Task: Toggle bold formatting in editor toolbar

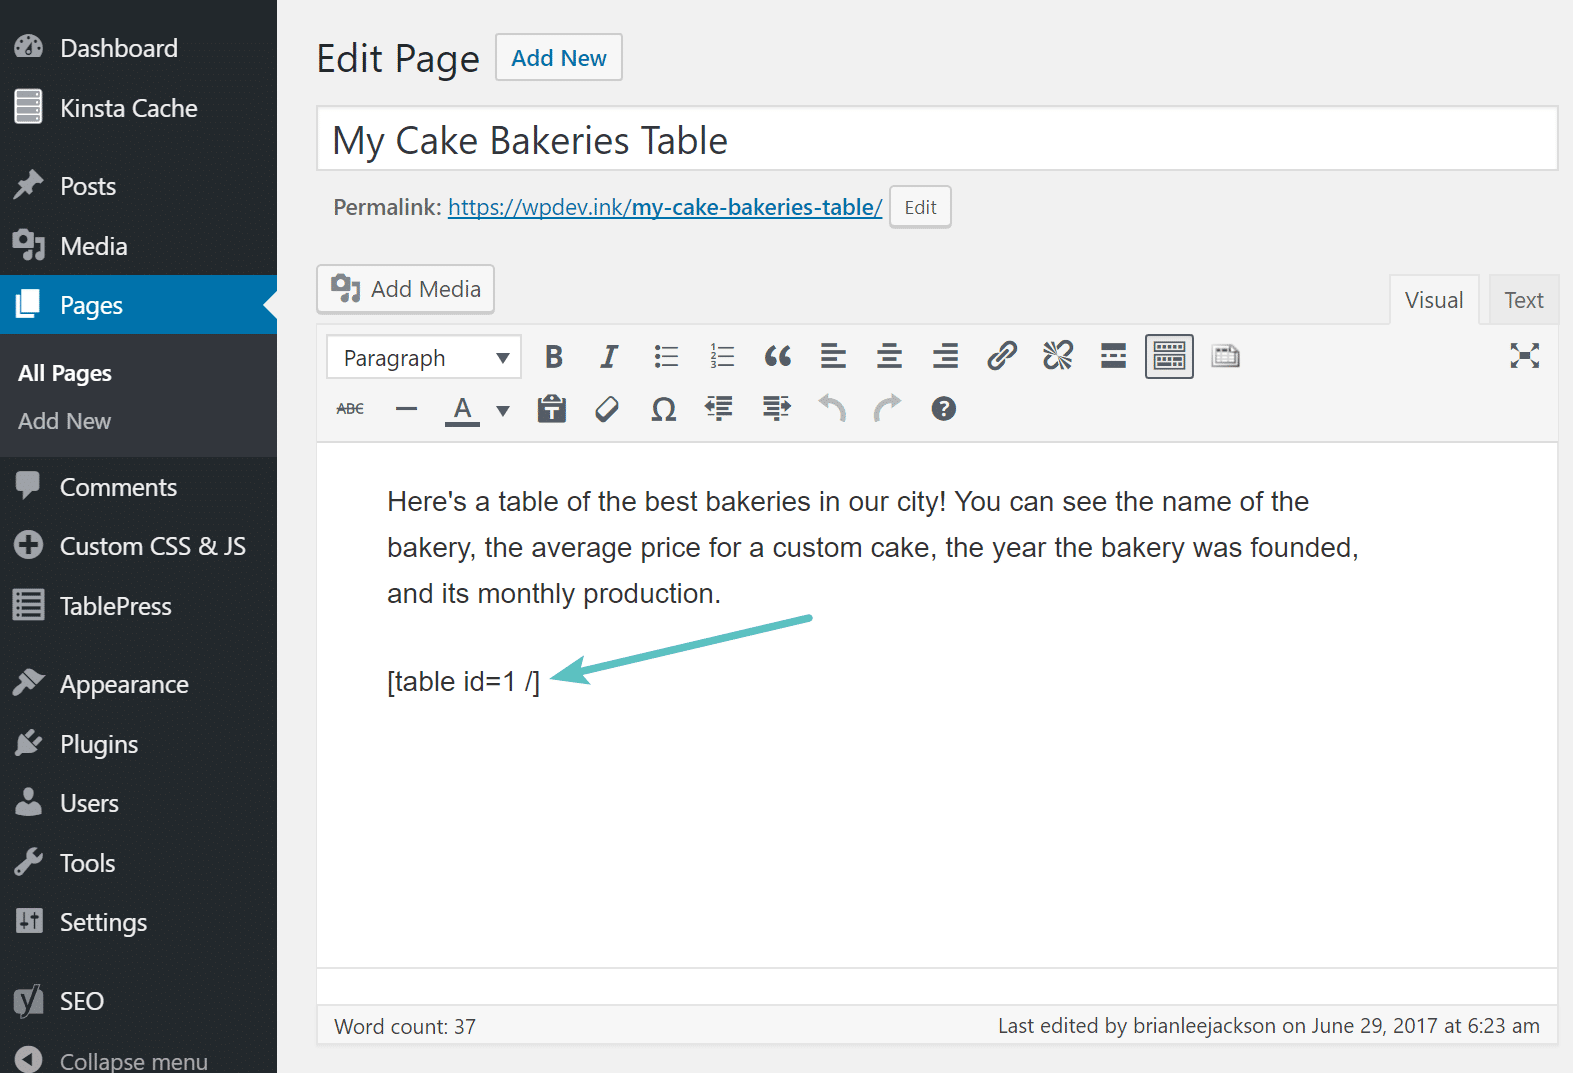Action: pyautogui.click(x=553, y=357)
